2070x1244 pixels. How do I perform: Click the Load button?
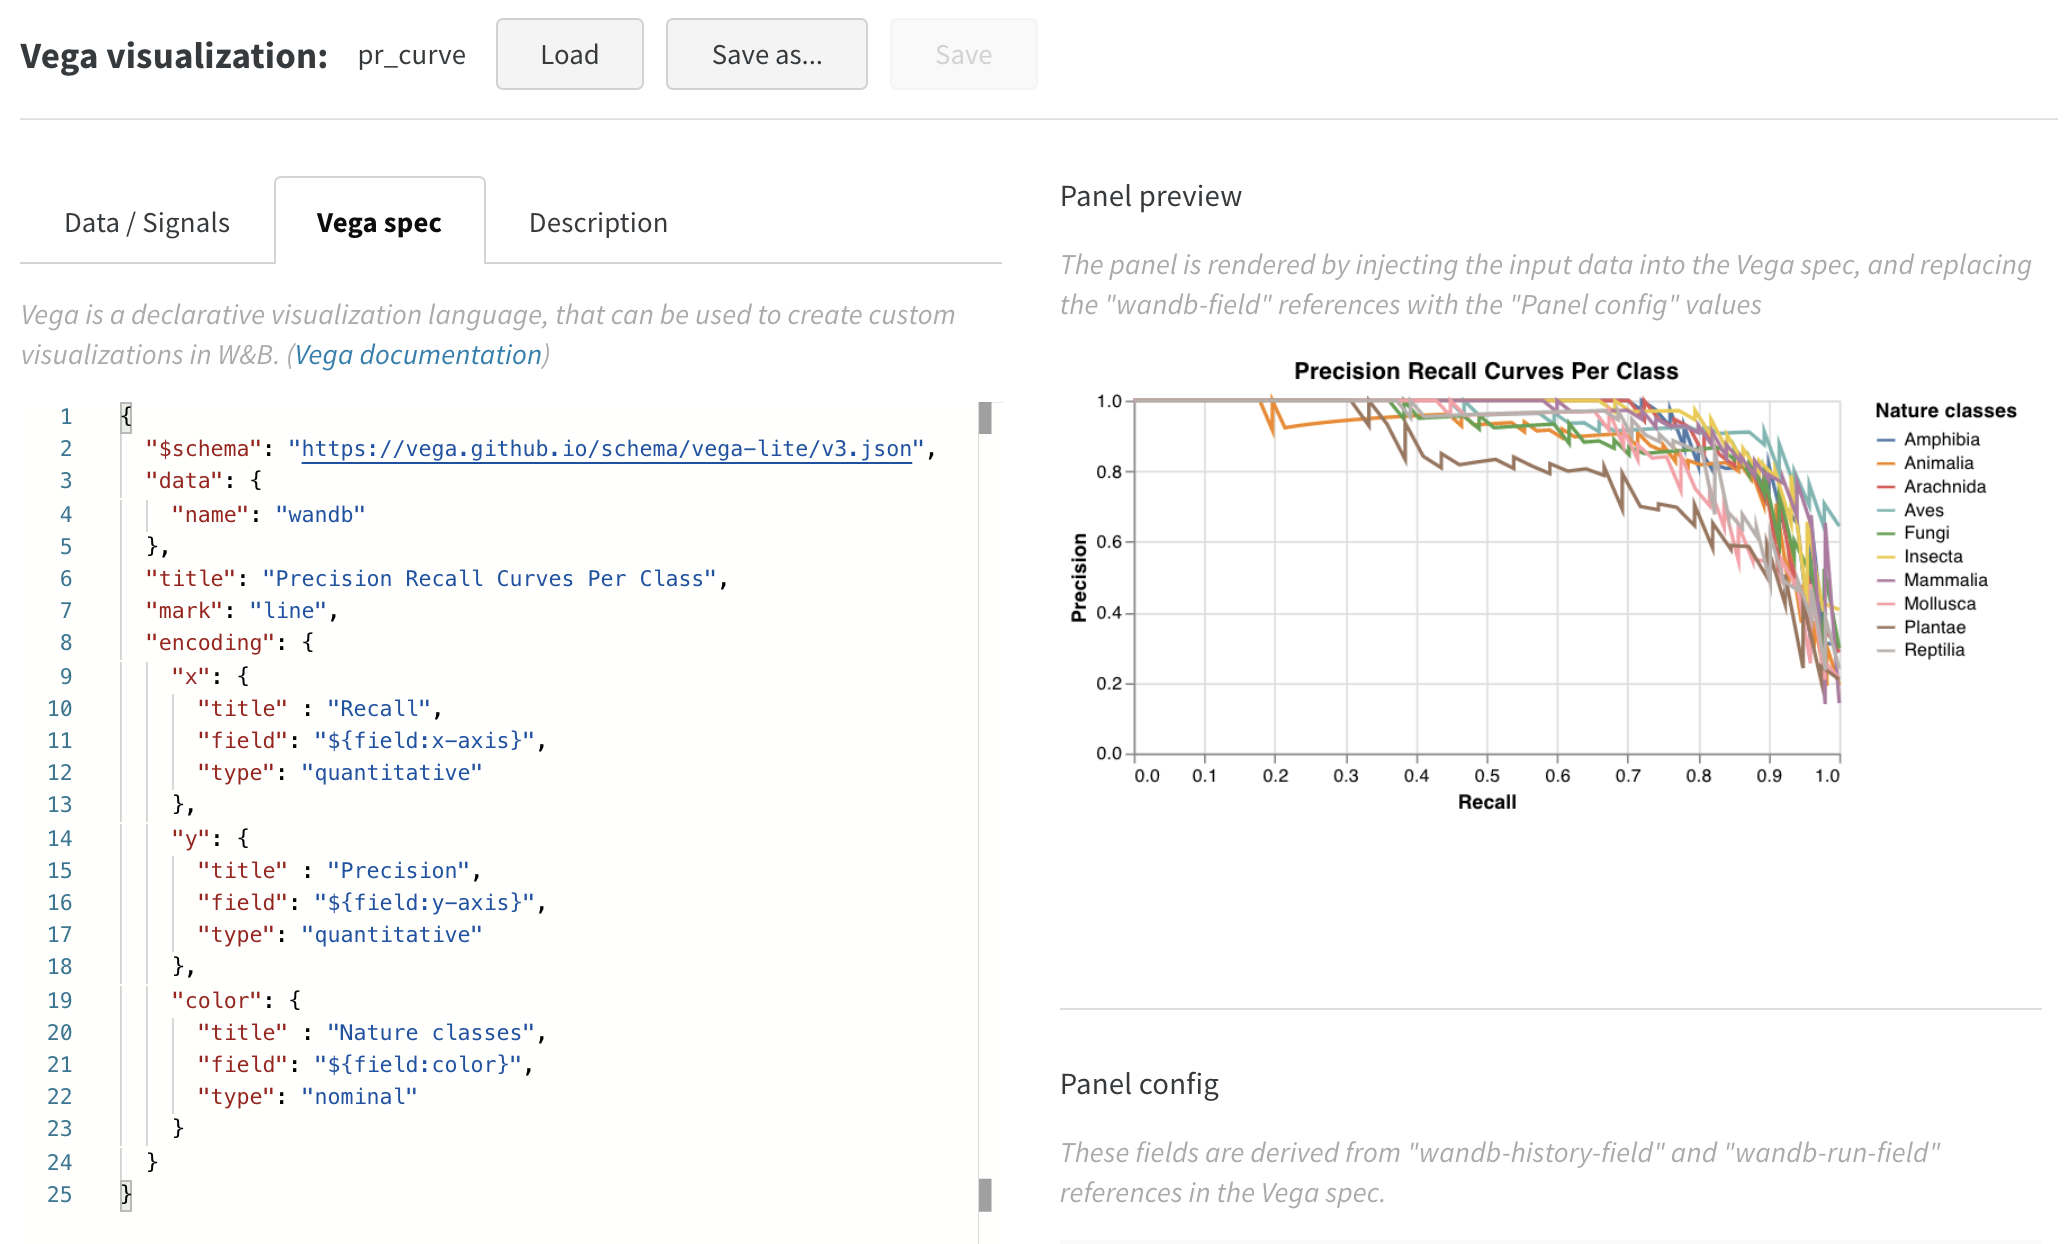coord(569,55)
